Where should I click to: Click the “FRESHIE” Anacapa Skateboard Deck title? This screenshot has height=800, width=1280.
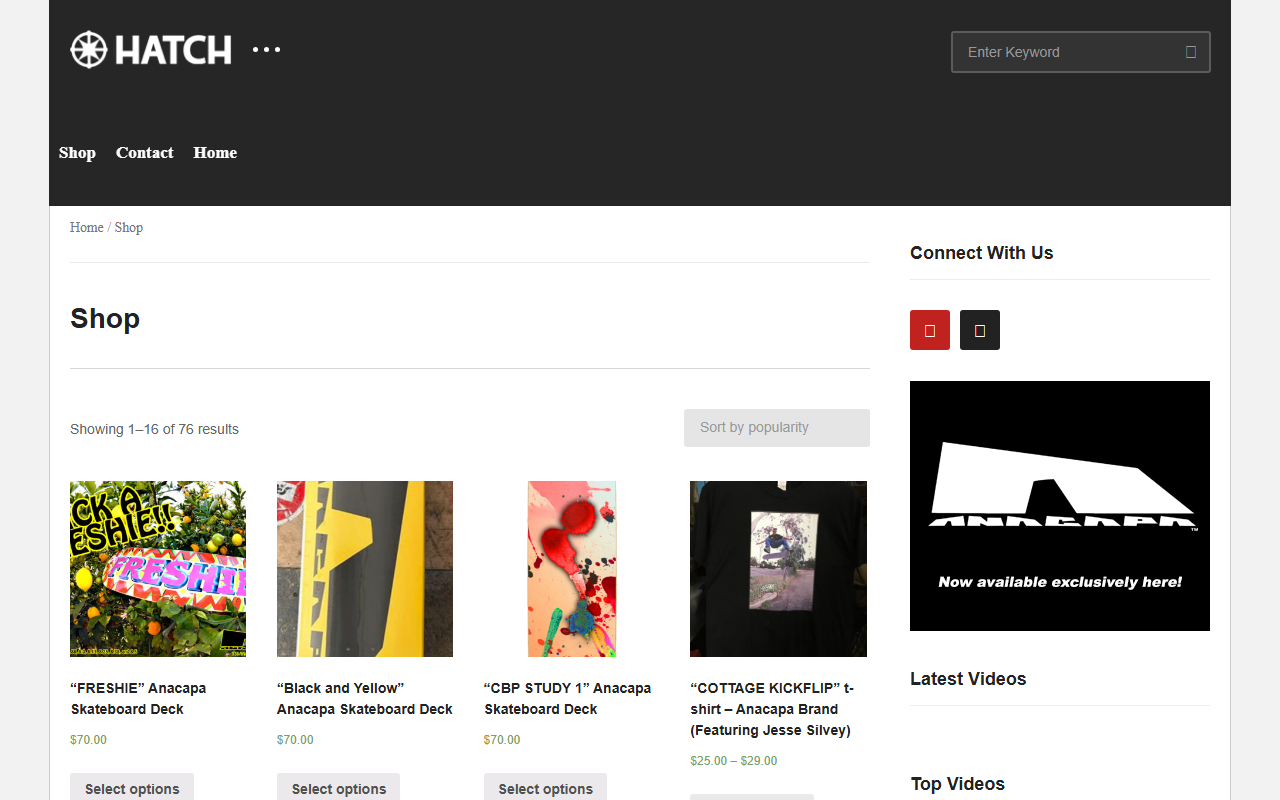point(138,699)
